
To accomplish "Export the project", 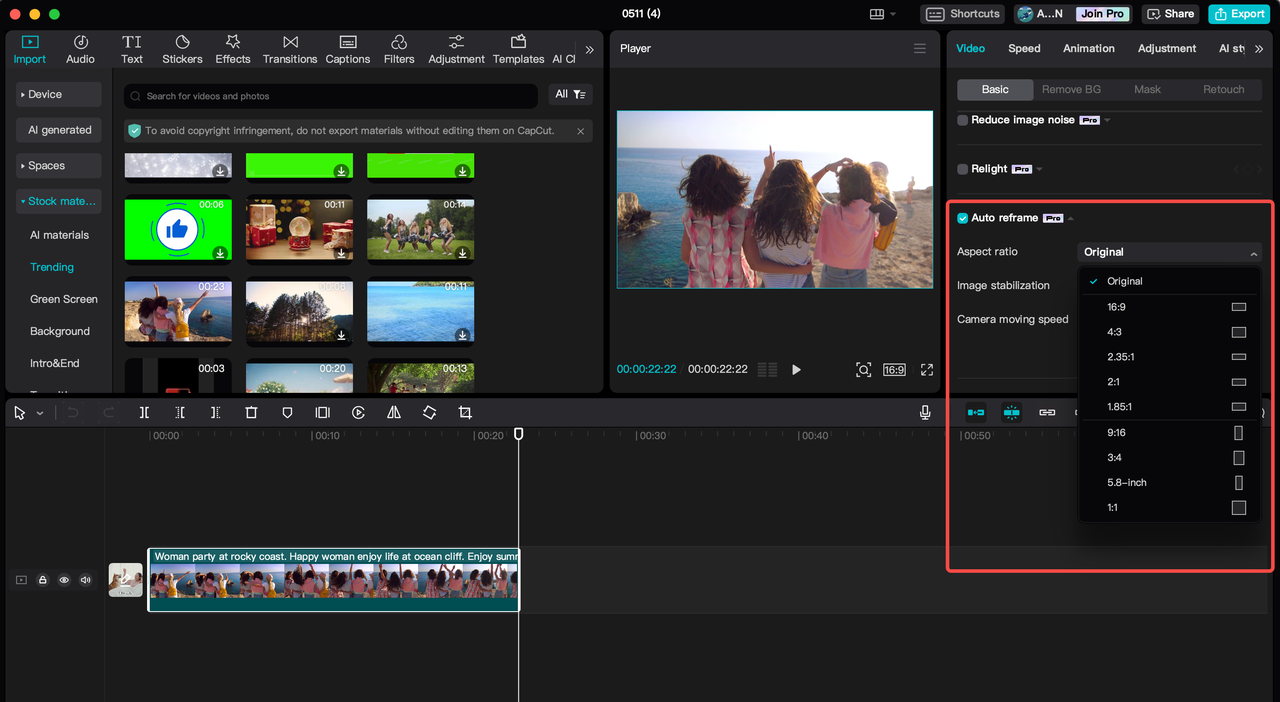I will [x=1238, y=14].
